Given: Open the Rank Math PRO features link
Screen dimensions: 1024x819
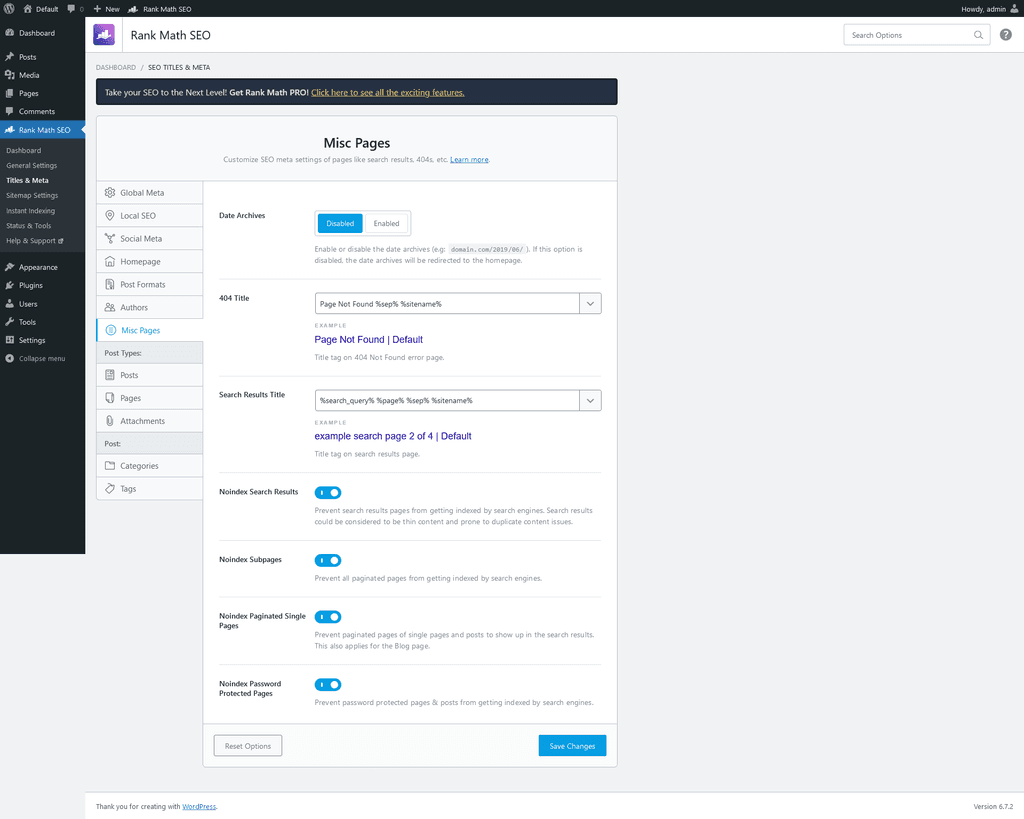Looking at the screenshot, I should [x=387, y=93].
